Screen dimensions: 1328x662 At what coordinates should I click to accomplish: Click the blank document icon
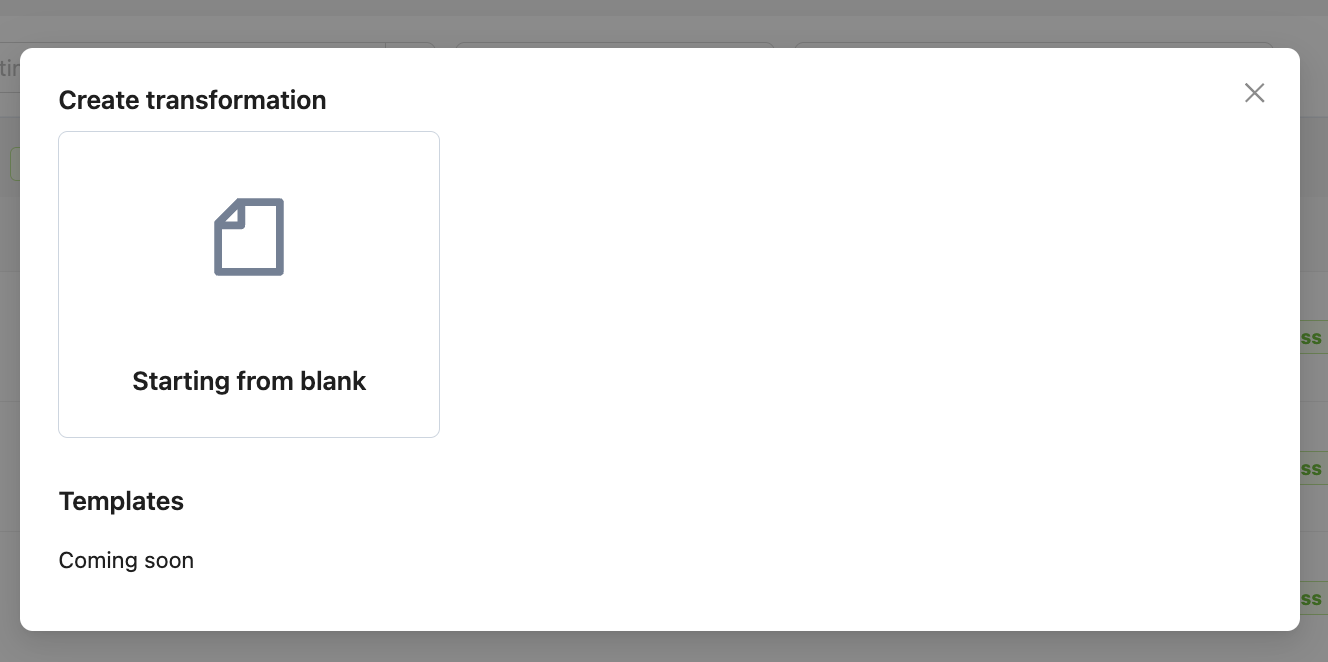249,237
